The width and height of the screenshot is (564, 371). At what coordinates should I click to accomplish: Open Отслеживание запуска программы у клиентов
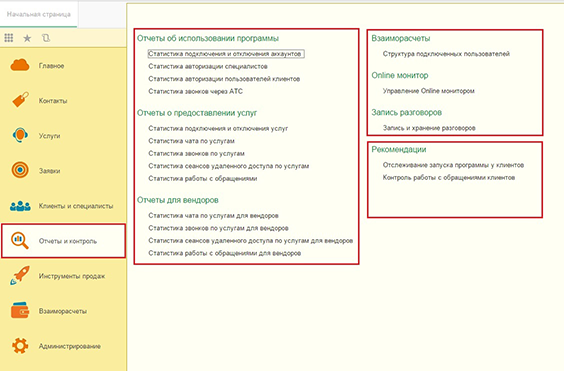point(453,165)
